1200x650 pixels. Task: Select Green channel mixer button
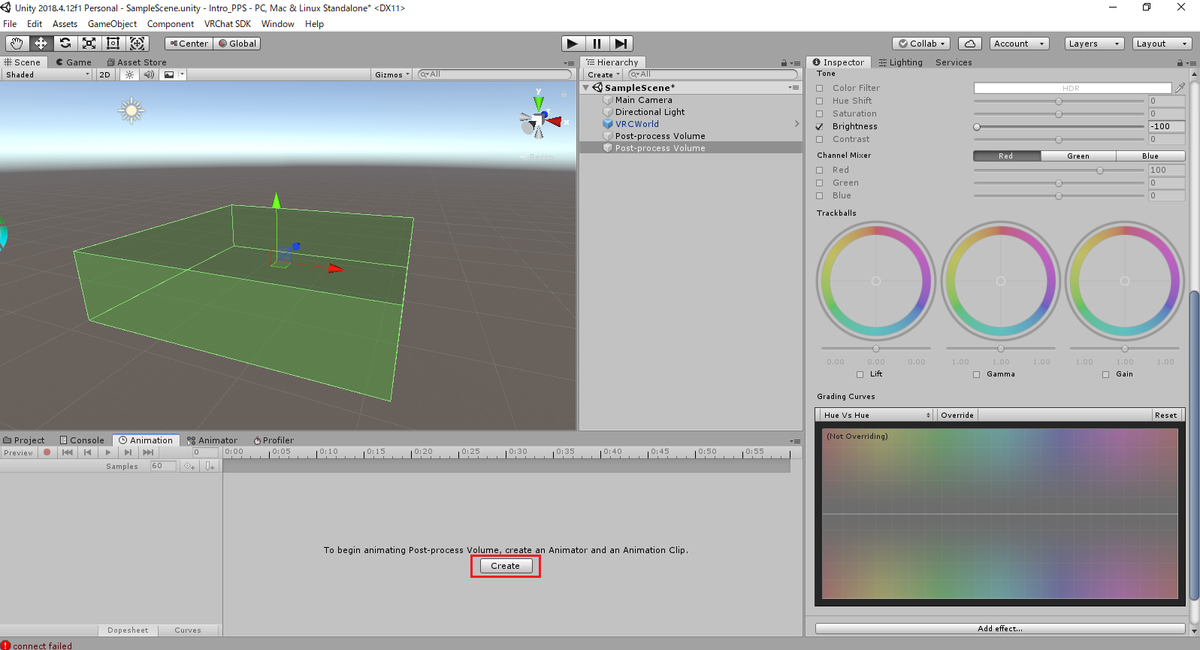[x=1078, y=156]
